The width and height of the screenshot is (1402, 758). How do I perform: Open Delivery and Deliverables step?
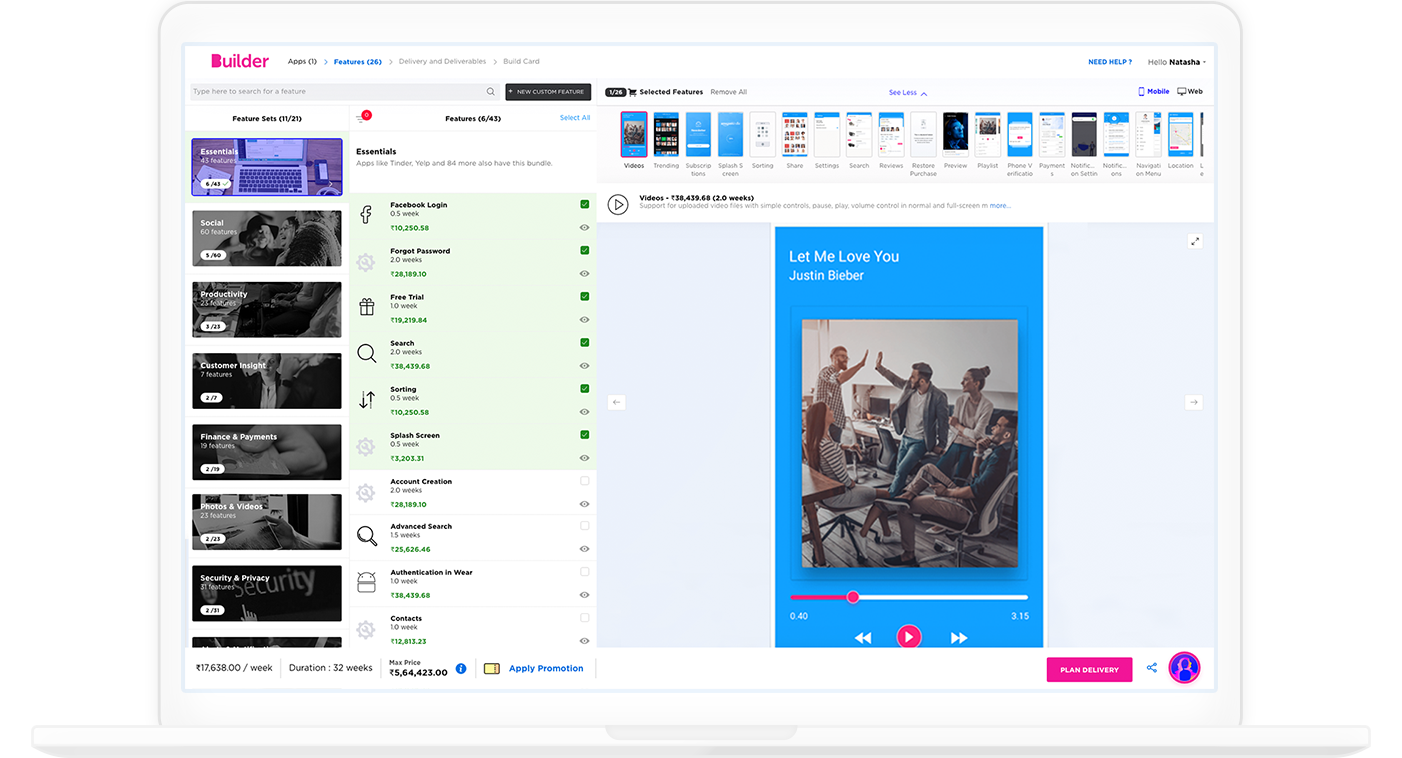tap(442, 62)
